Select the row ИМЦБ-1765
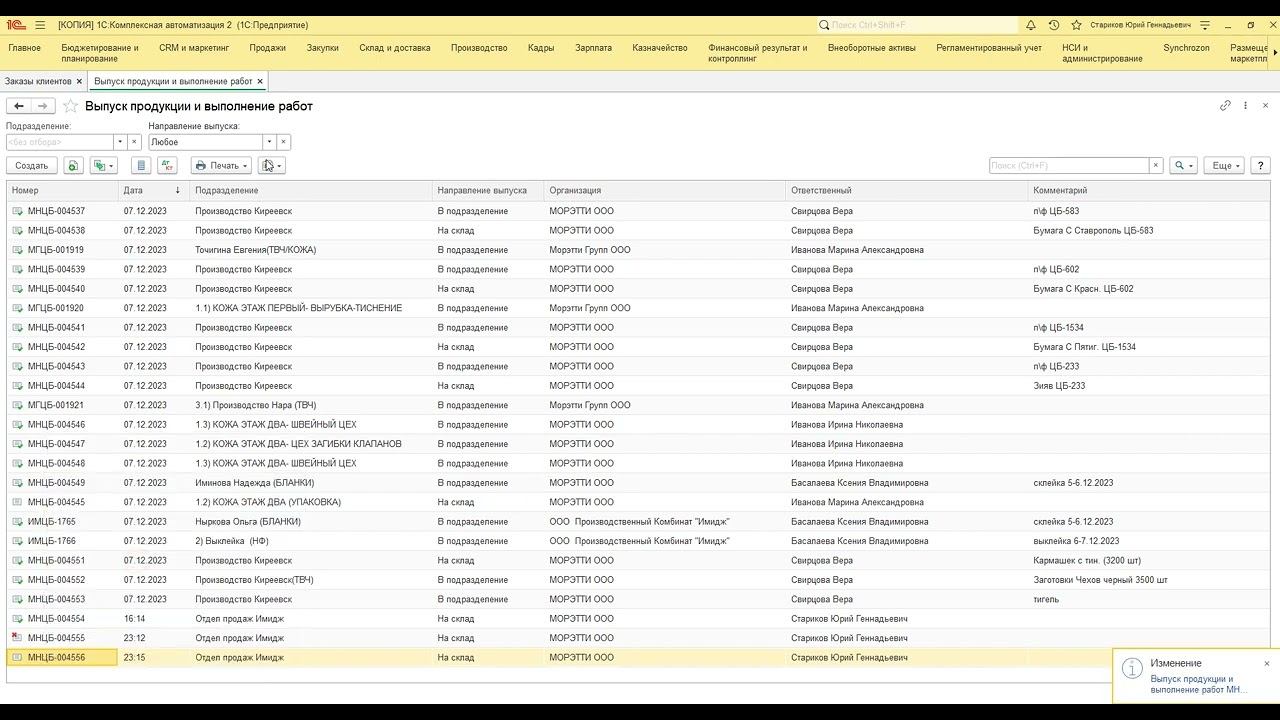Image resolution: width=1280 pixels, height=720 pixels. coord(638,522)
